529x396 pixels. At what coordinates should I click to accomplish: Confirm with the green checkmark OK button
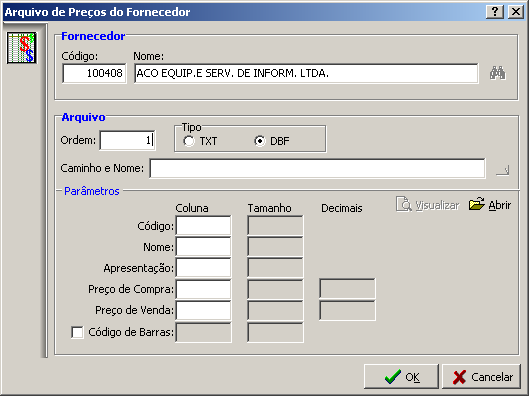401,376
